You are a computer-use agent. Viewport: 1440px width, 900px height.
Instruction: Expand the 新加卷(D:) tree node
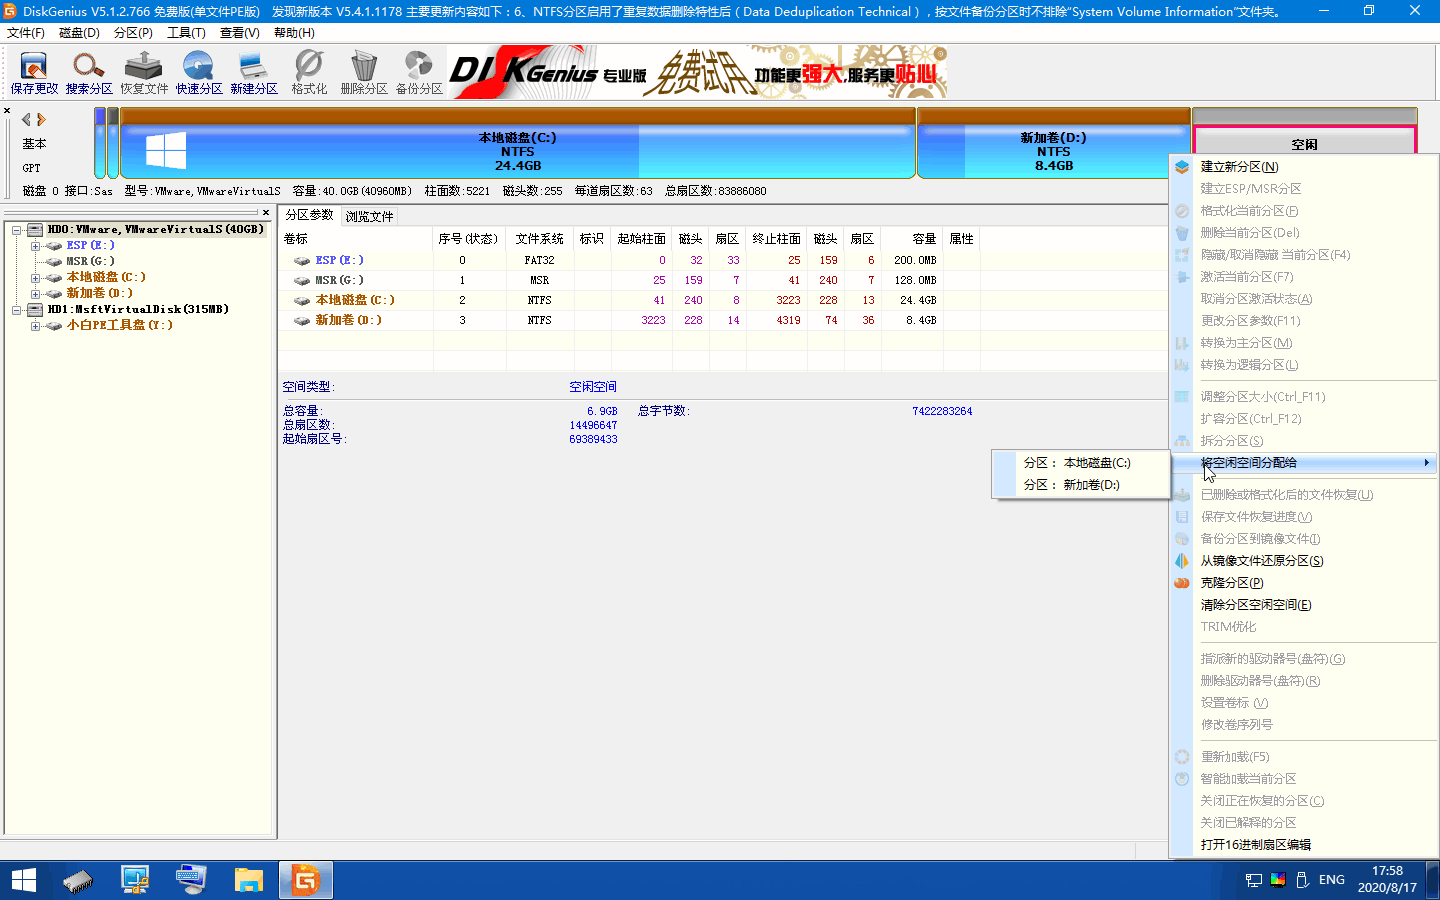pos(35,294)
